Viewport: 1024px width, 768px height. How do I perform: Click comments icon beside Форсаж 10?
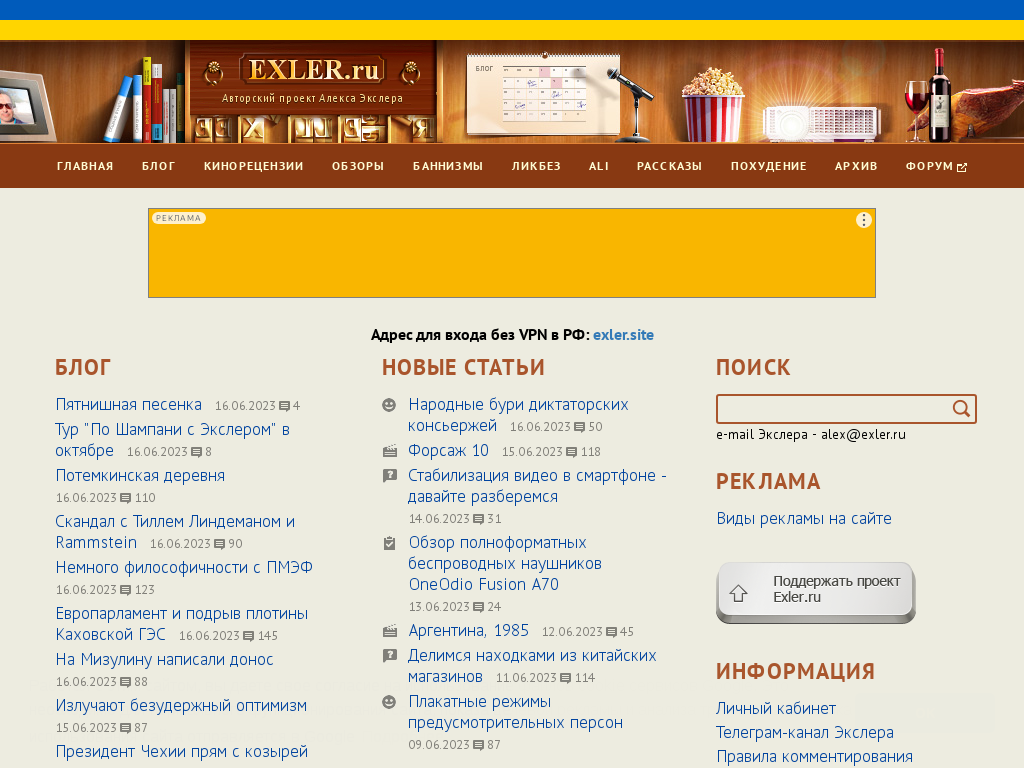(571, 452)
